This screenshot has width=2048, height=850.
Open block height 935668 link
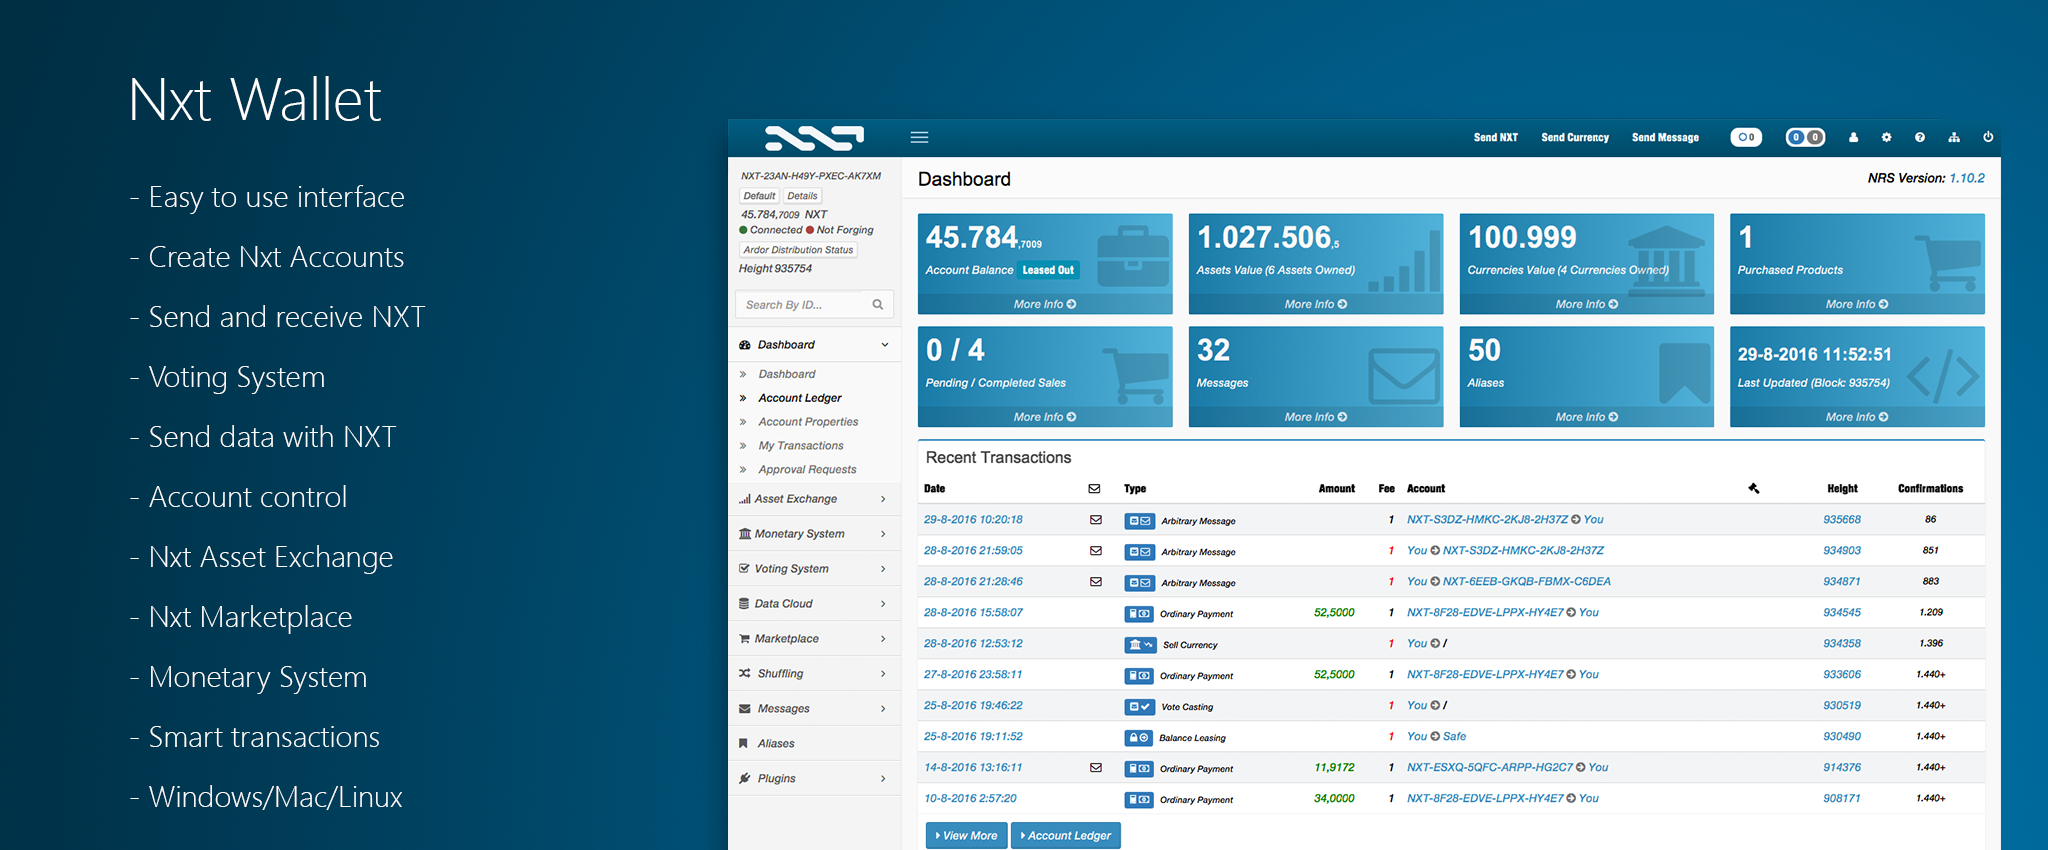(x=1842, y=520)
